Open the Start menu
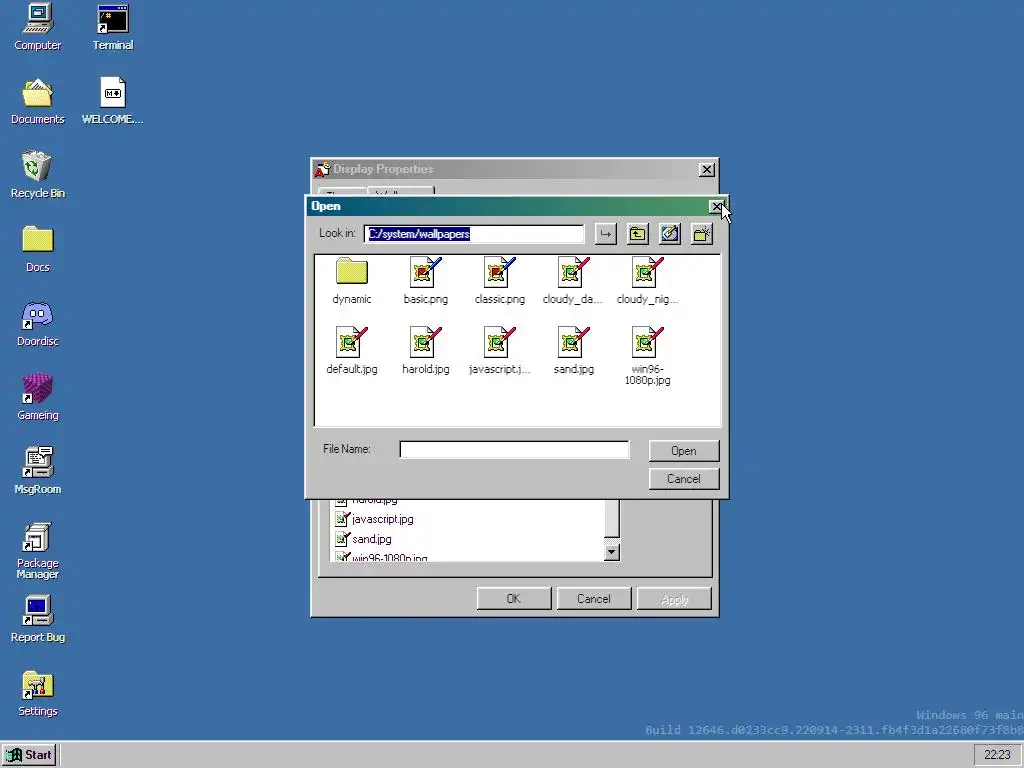This screenshot has width=1024, height=768. click(x=29, y=755)
